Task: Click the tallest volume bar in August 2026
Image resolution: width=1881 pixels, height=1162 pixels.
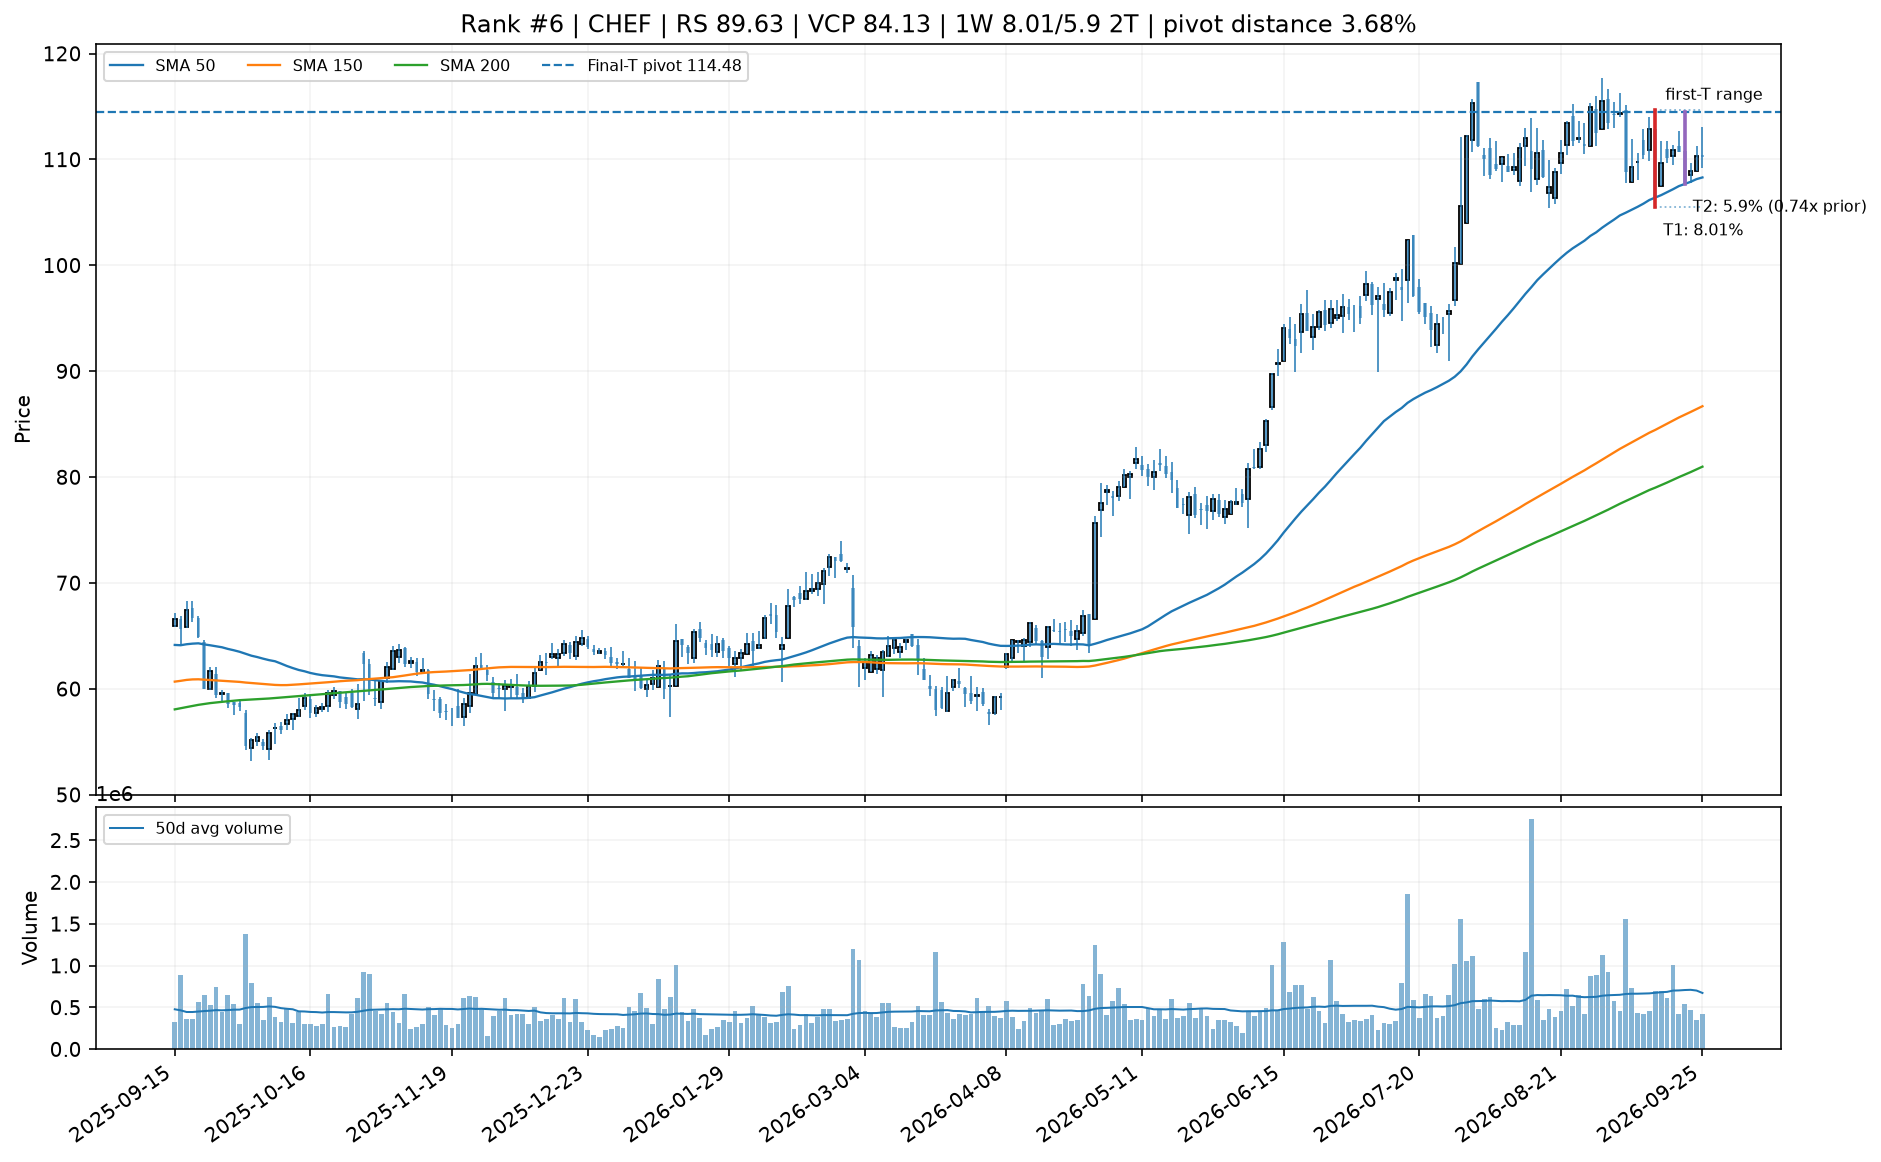Action: click(1531, 934)
